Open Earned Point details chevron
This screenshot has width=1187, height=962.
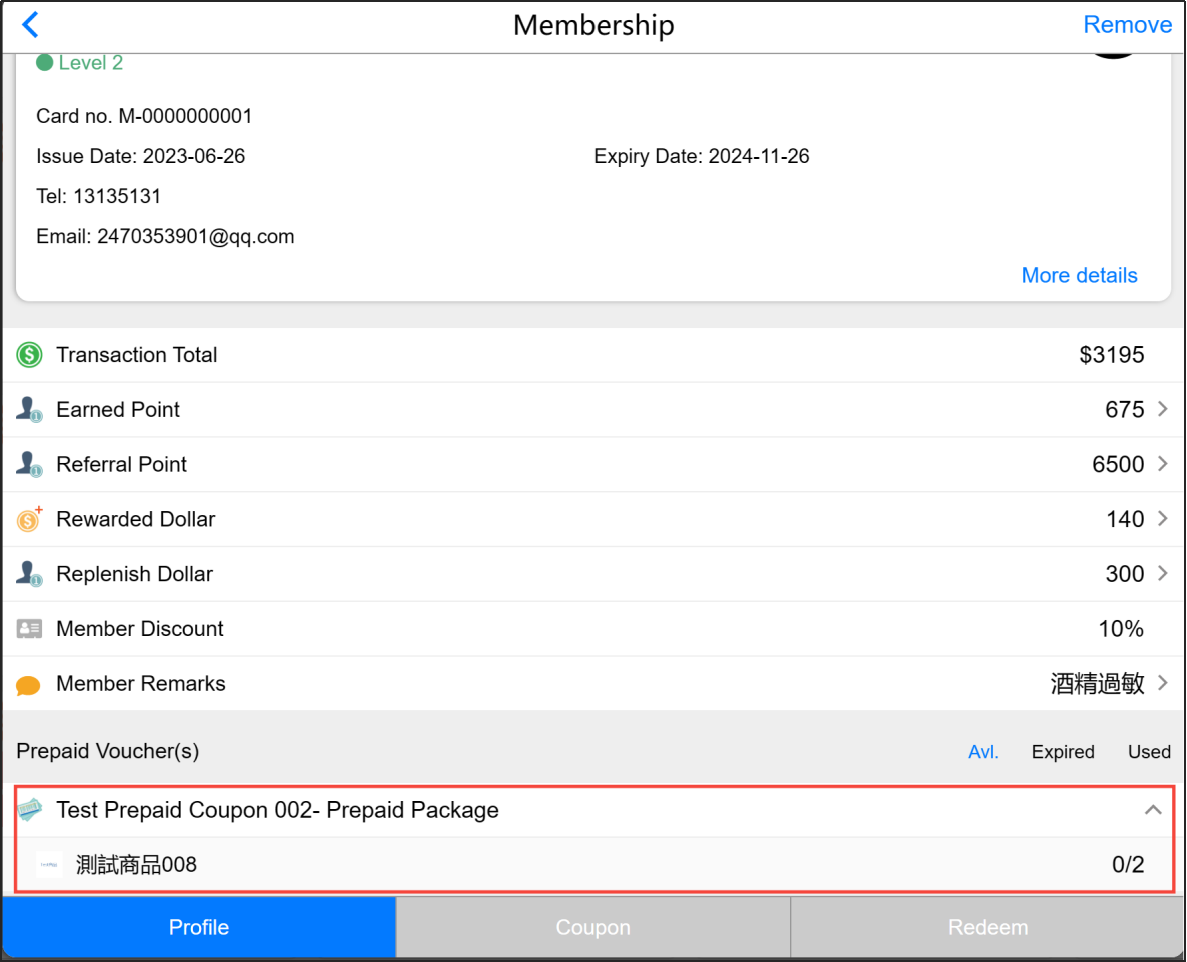pyautogui.click(x=1162, y=409)
